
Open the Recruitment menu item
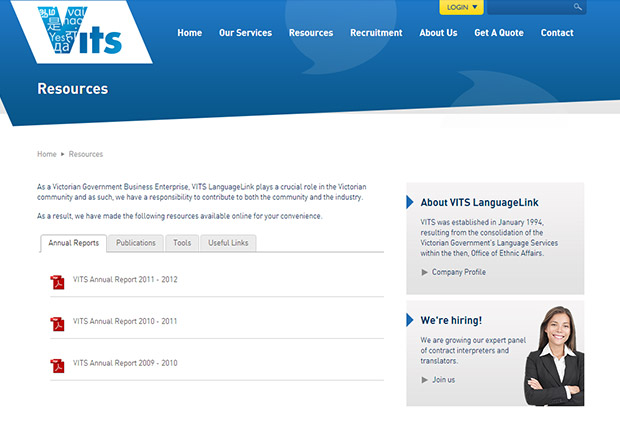click(376, 33)
